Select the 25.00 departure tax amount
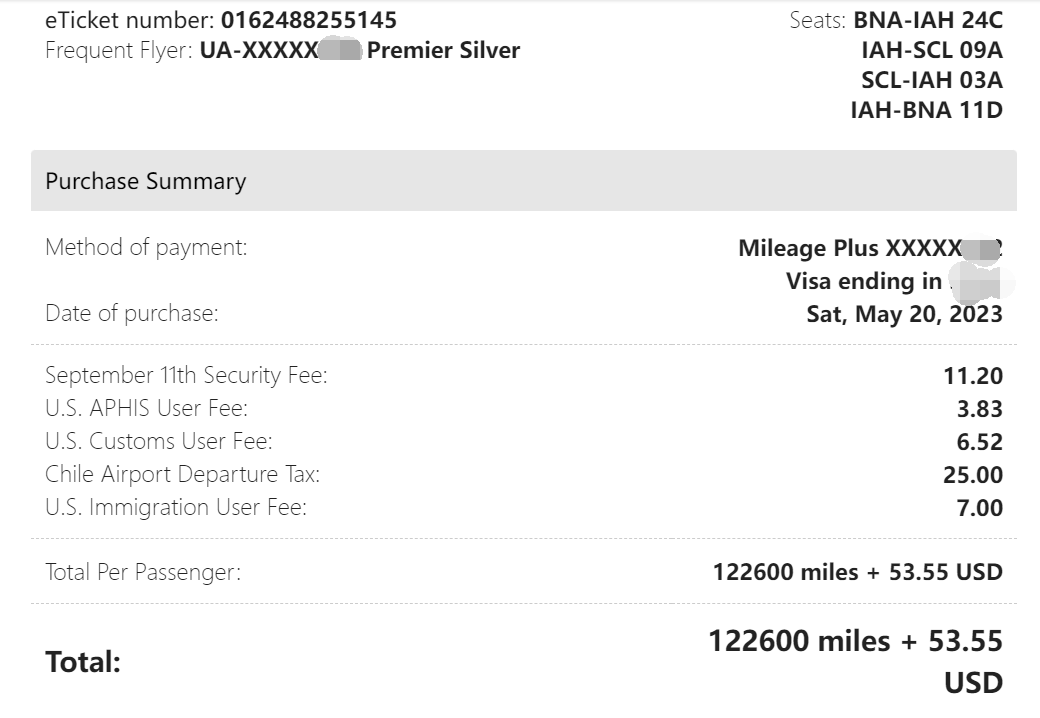The width and height of the screenshot is (1040, 718). click(972, 475)
